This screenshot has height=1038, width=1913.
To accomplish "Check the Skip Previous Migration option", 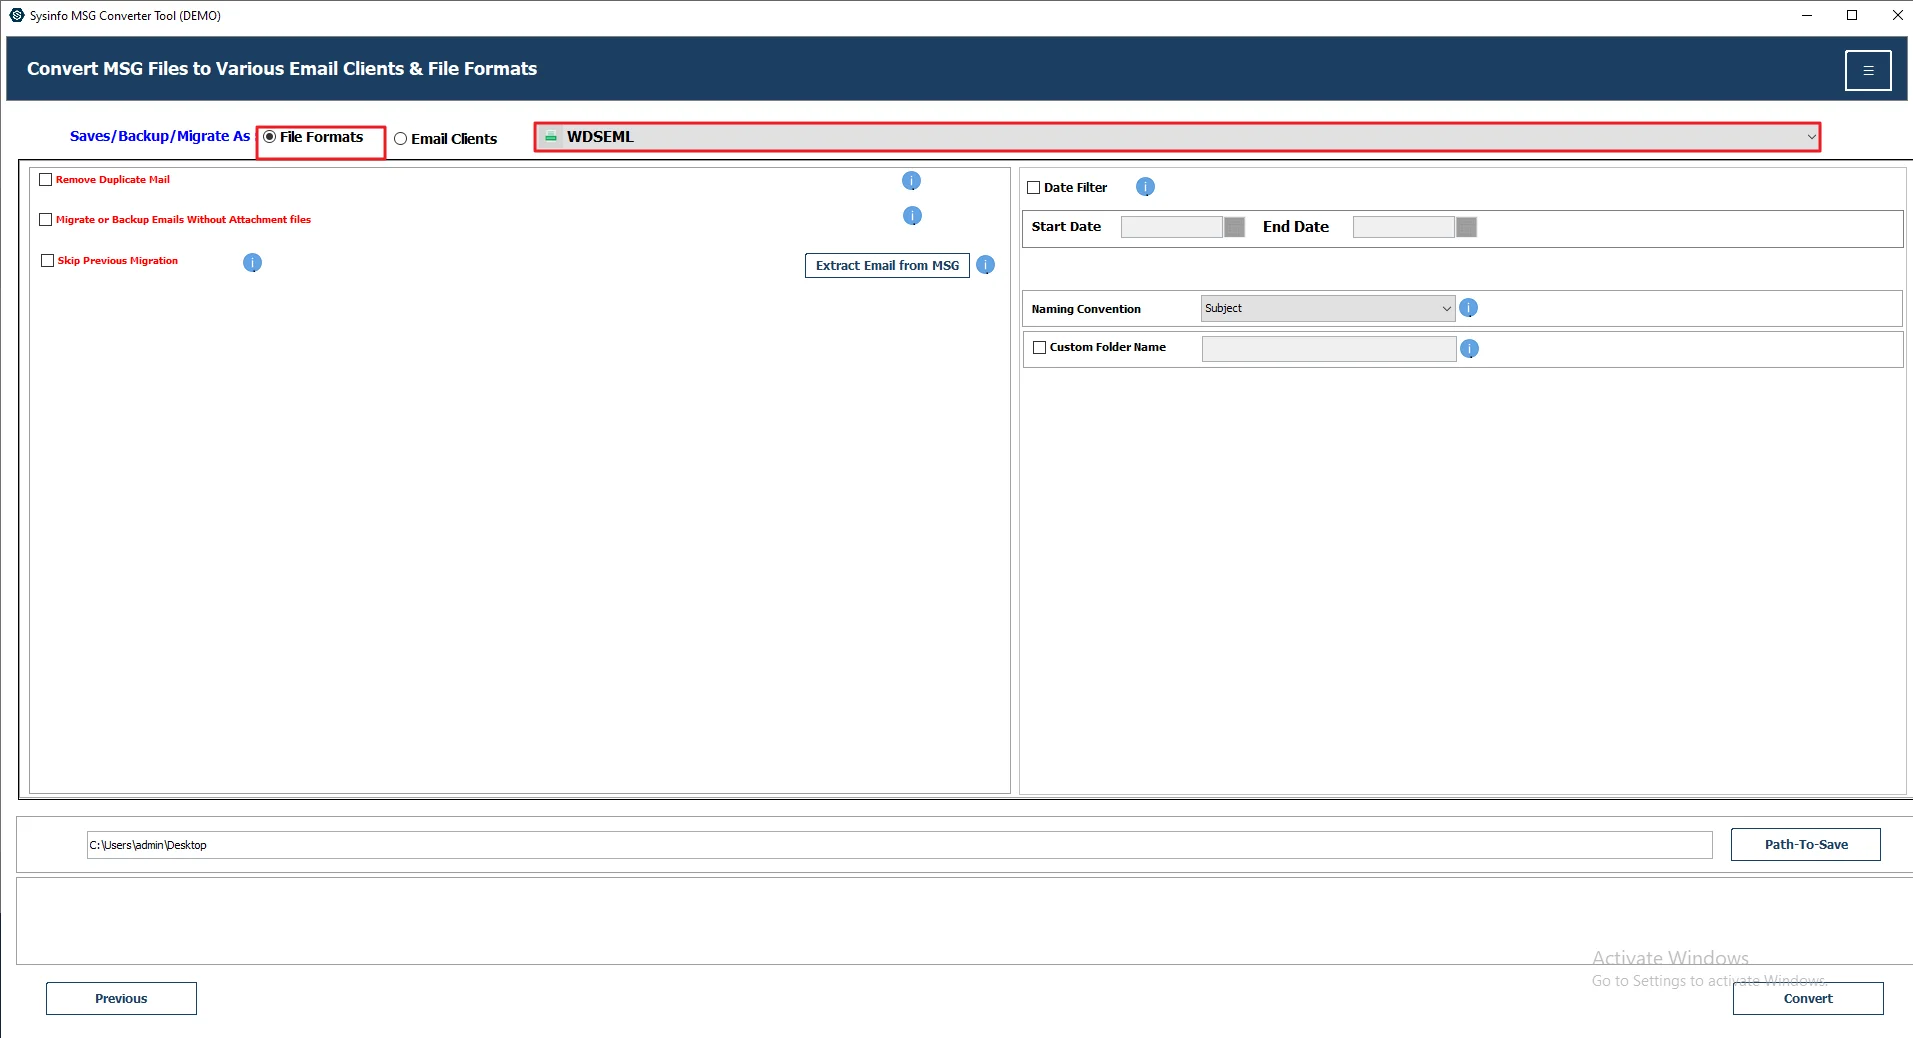I will tap(47, 260).
